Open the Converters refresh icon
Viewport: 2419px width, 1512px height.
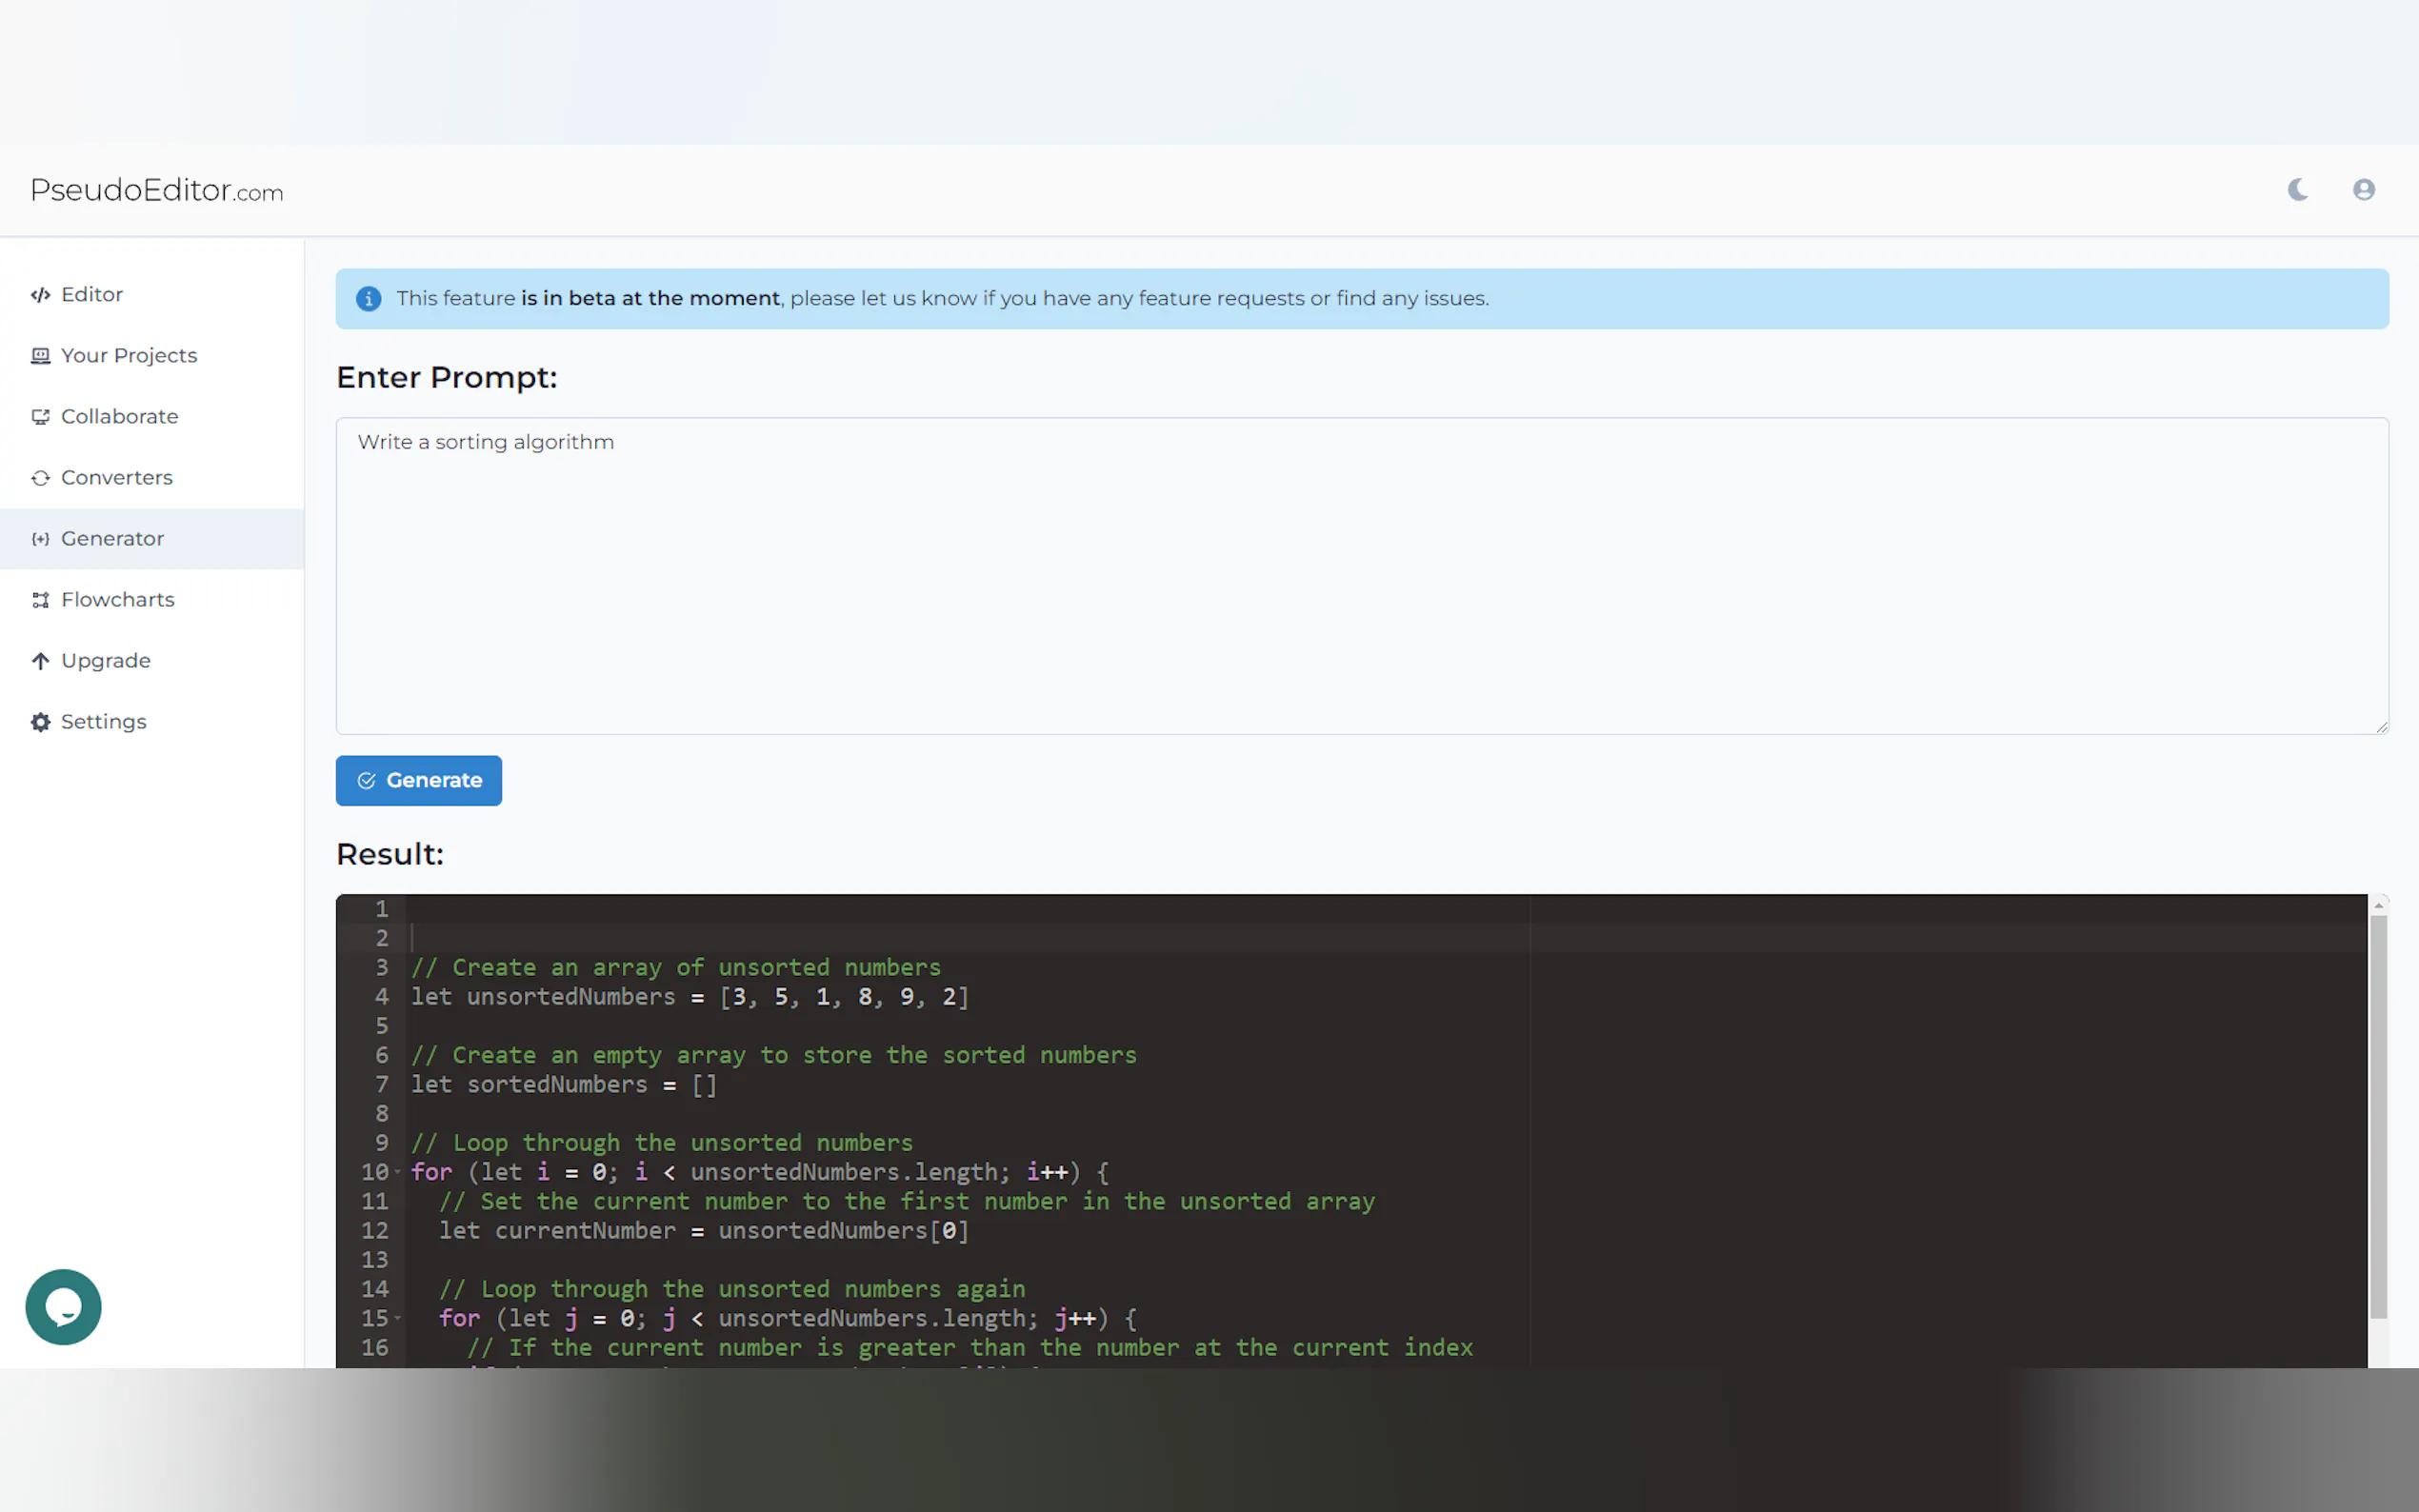tap(40, 478)
